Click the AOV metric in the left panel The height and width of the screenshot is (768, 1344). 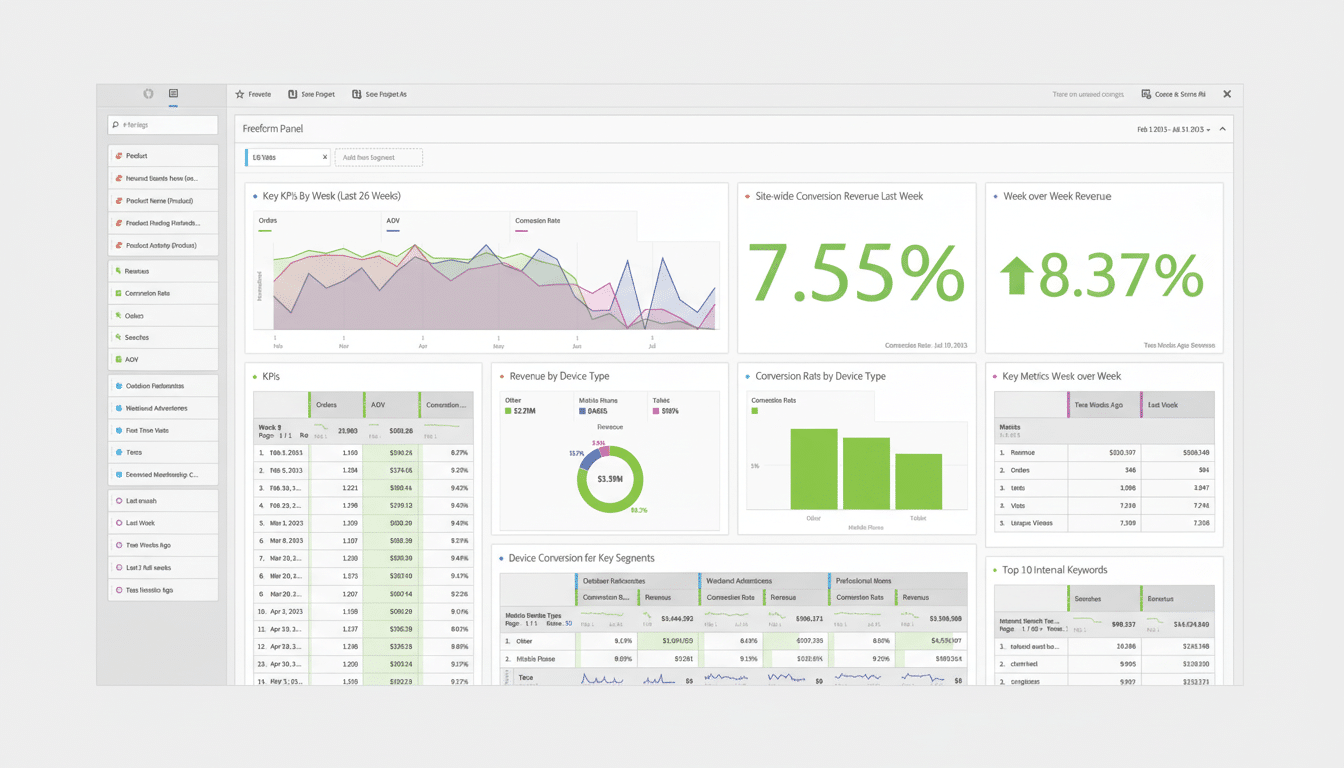coord(162,359)
